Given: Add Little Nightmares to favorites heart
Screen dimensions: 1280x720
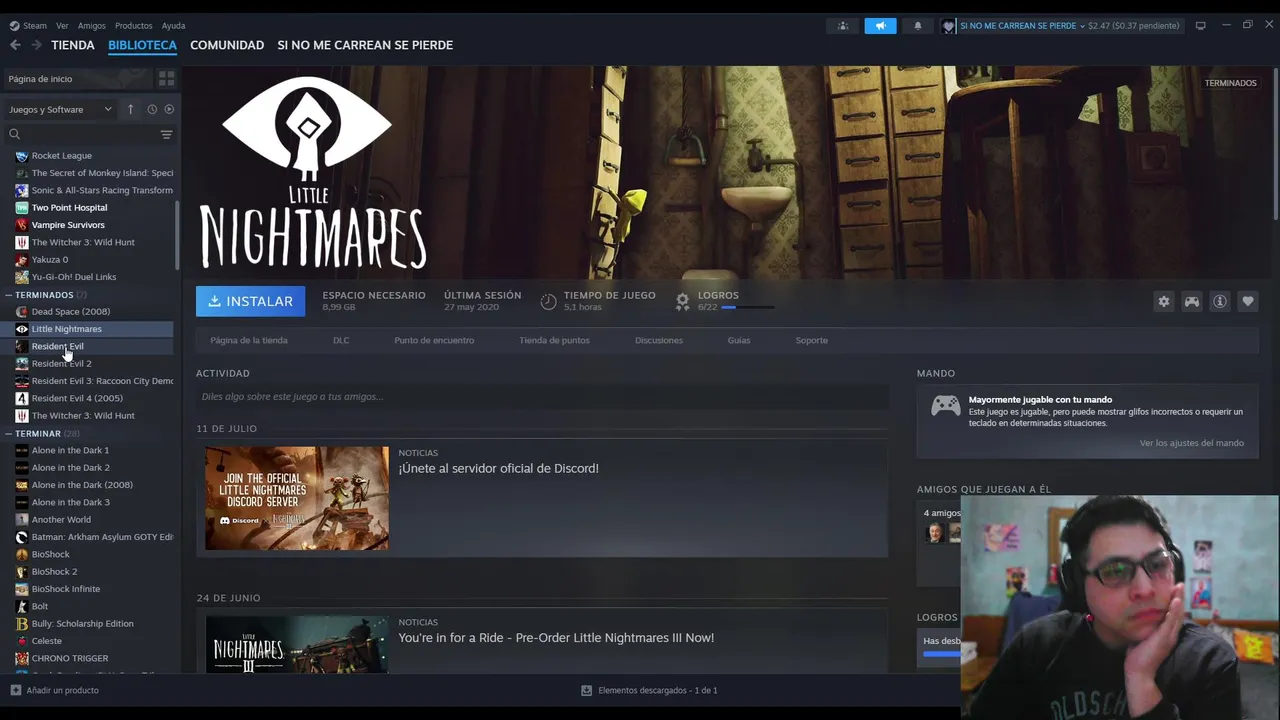Looking at the screenshot, I should tap(1247, 301).
